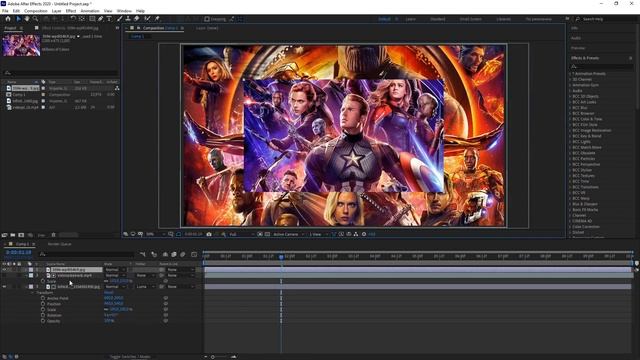Click the new folder icon in Project panel
The image size is (640, 360).
[x=13, y=235]
